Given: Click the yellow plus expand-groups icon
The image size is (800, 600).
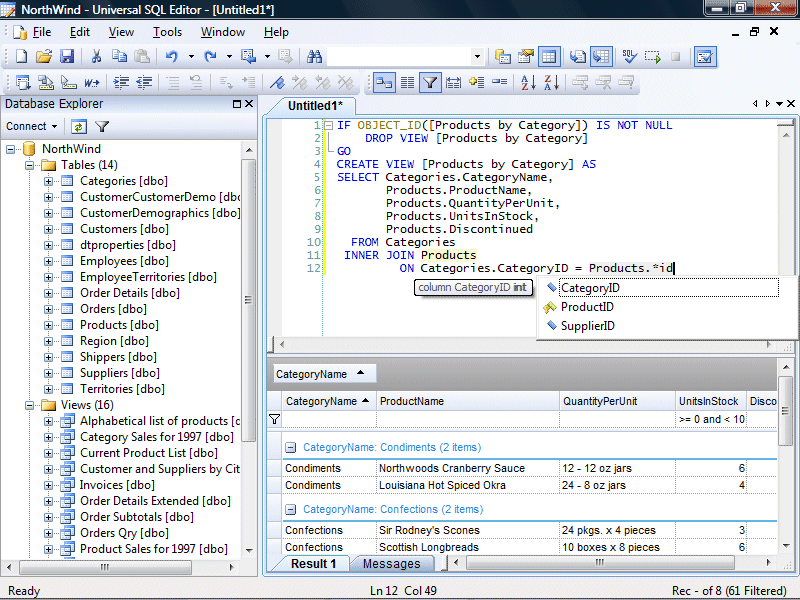Looking at the screenshot, I should click(x=477, y=82).
